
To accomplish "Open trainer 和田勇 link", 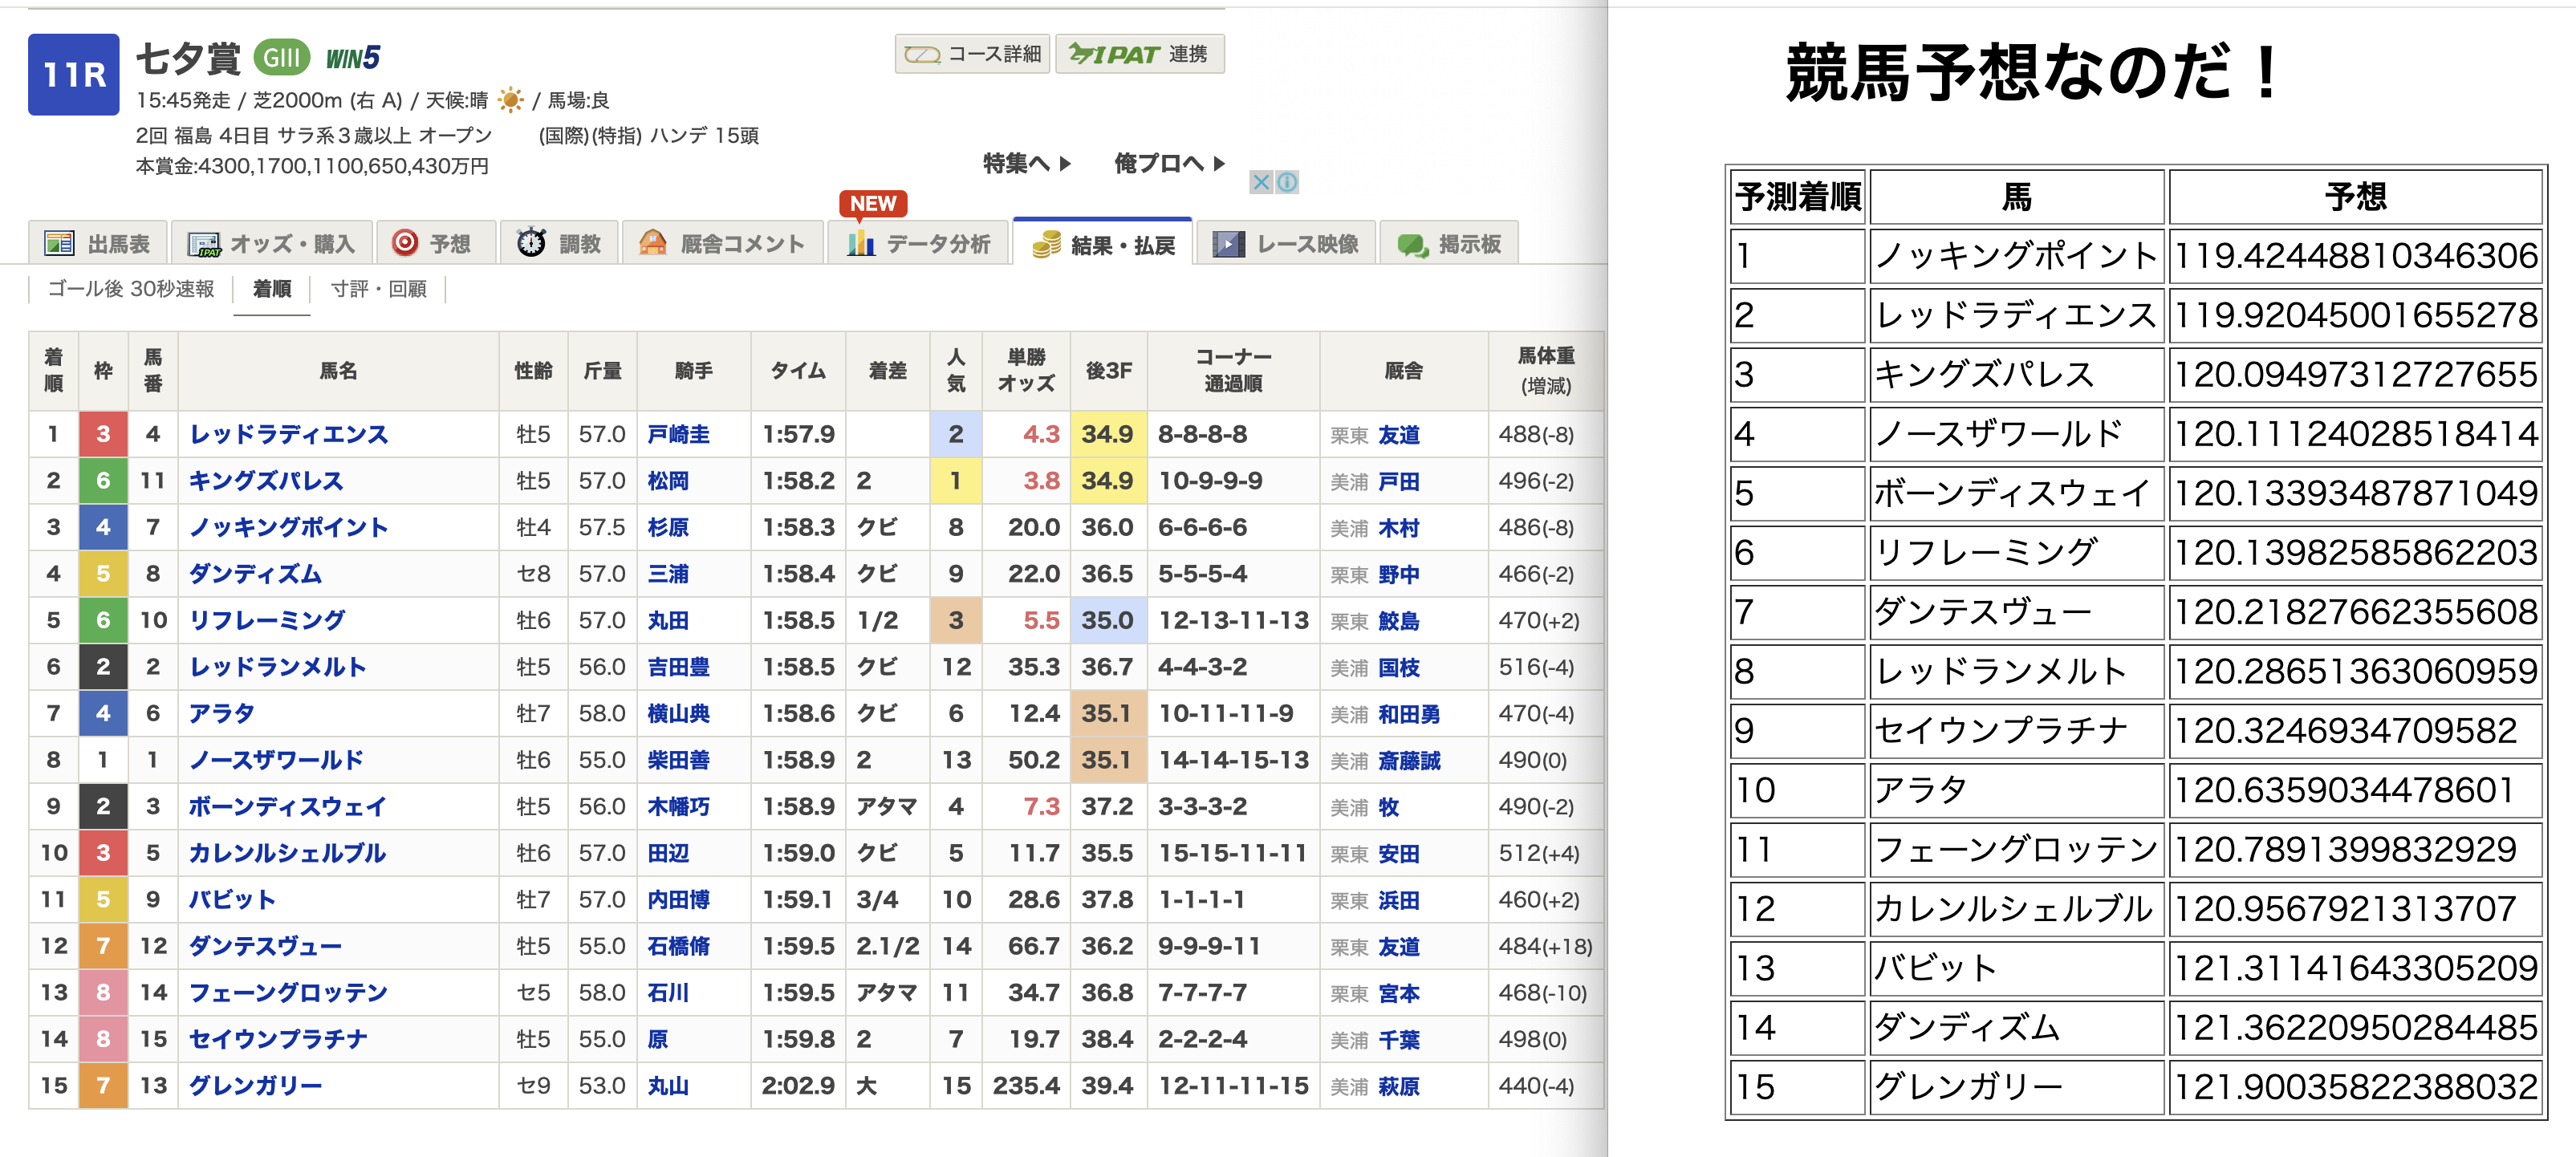I will [x=1409, y=714].
